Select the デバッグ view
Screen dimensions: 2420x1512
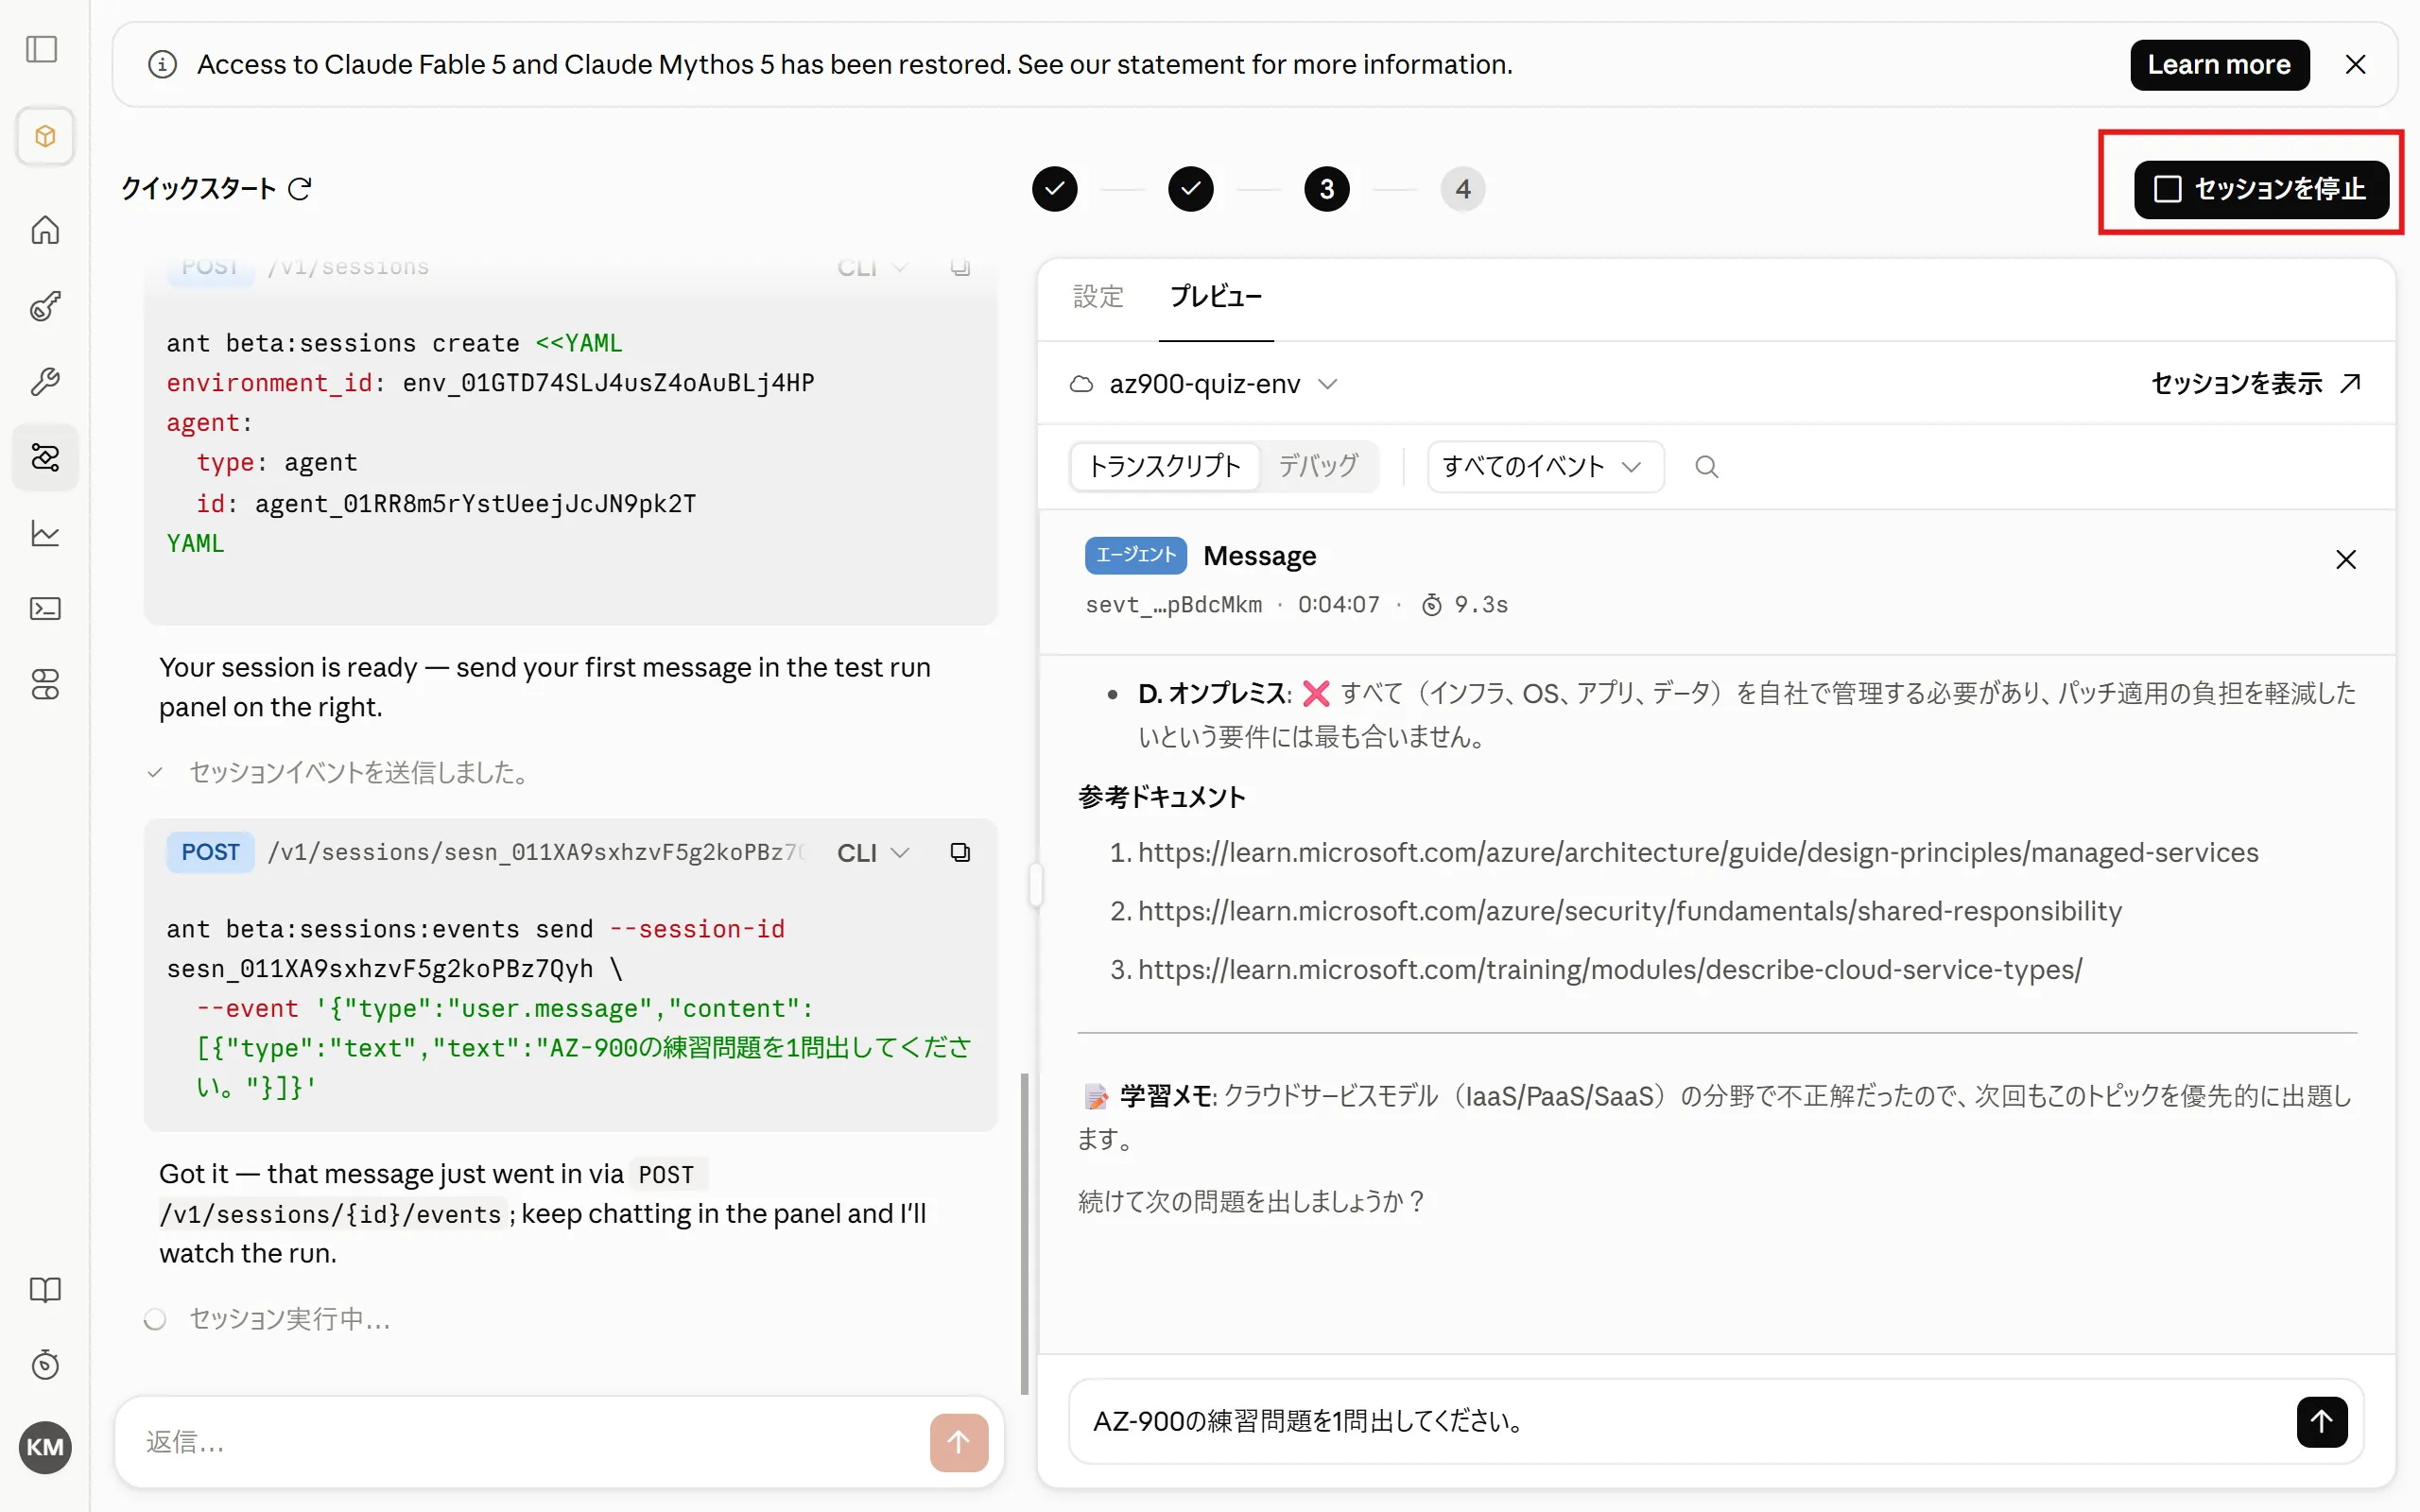point(1318,467)
